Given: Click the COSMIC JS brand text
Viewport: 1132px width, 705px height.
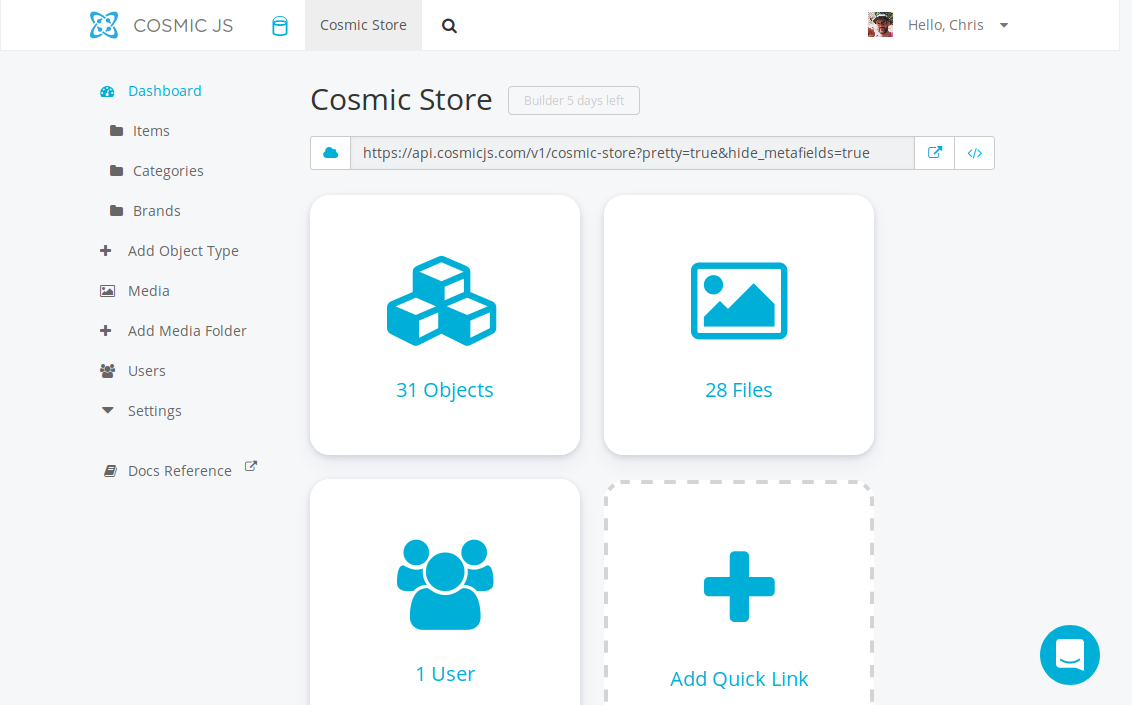Looking at the screenshot, I should coord(183,26).
